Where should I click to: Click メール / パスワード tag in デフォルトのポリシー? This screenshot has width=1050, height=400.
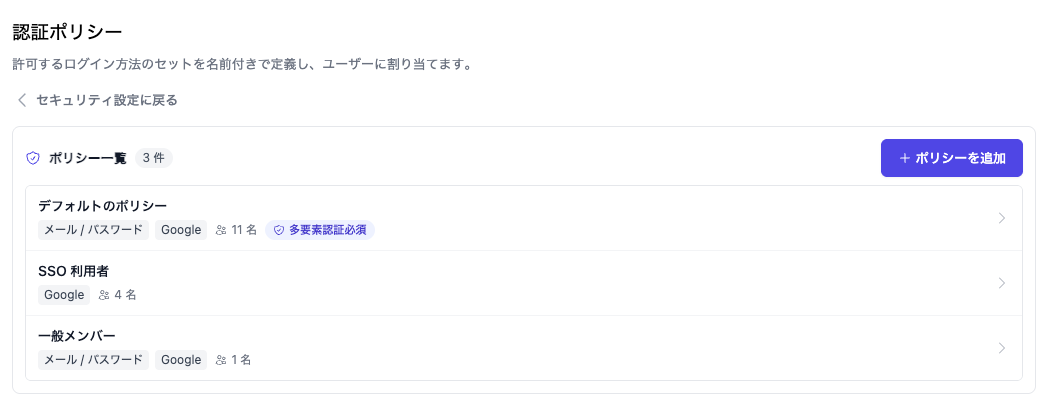click(x=93, y=230)
